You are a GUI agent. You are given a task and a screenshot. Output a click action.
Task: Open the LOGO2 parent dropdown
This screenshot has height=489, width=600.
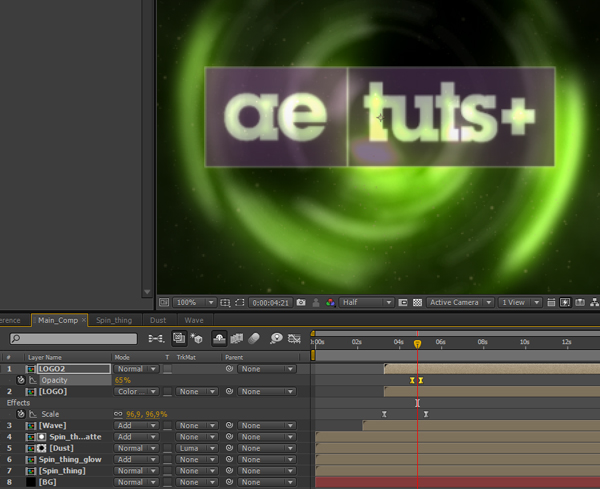coord(267,369)
